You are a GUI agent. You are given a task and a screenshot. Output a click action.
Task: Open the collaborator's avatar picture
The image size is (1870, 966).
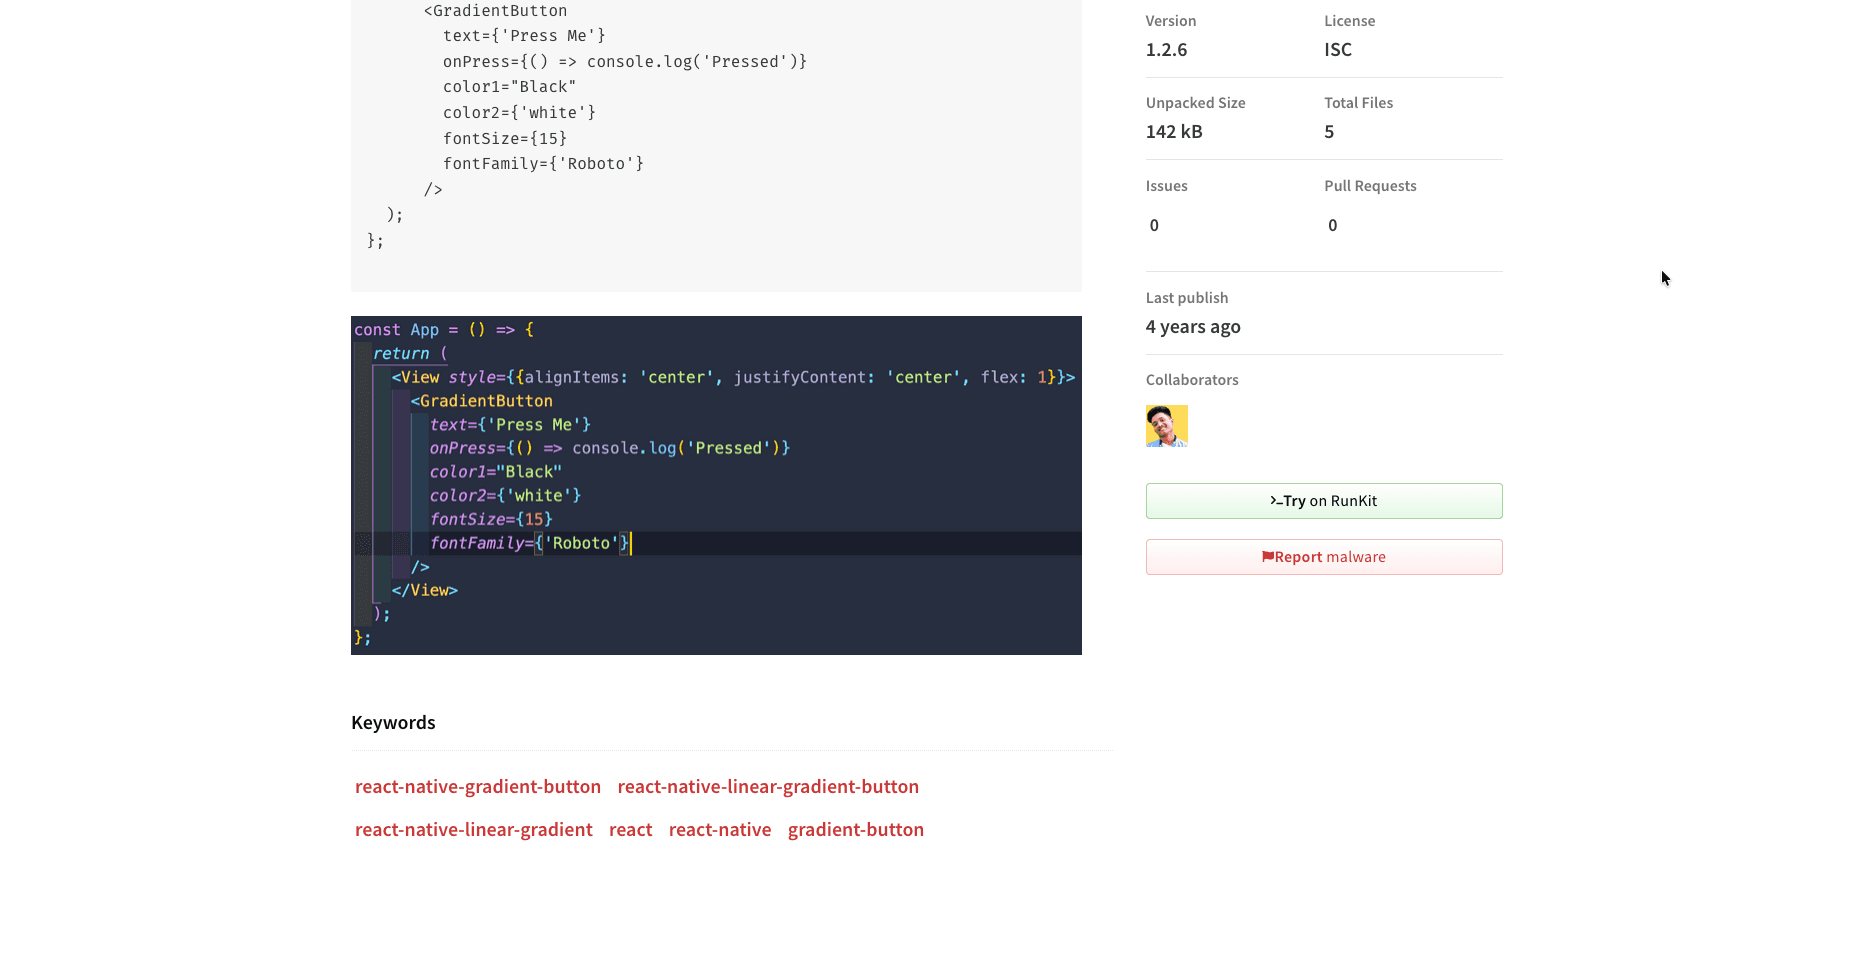coord(1166,426)
